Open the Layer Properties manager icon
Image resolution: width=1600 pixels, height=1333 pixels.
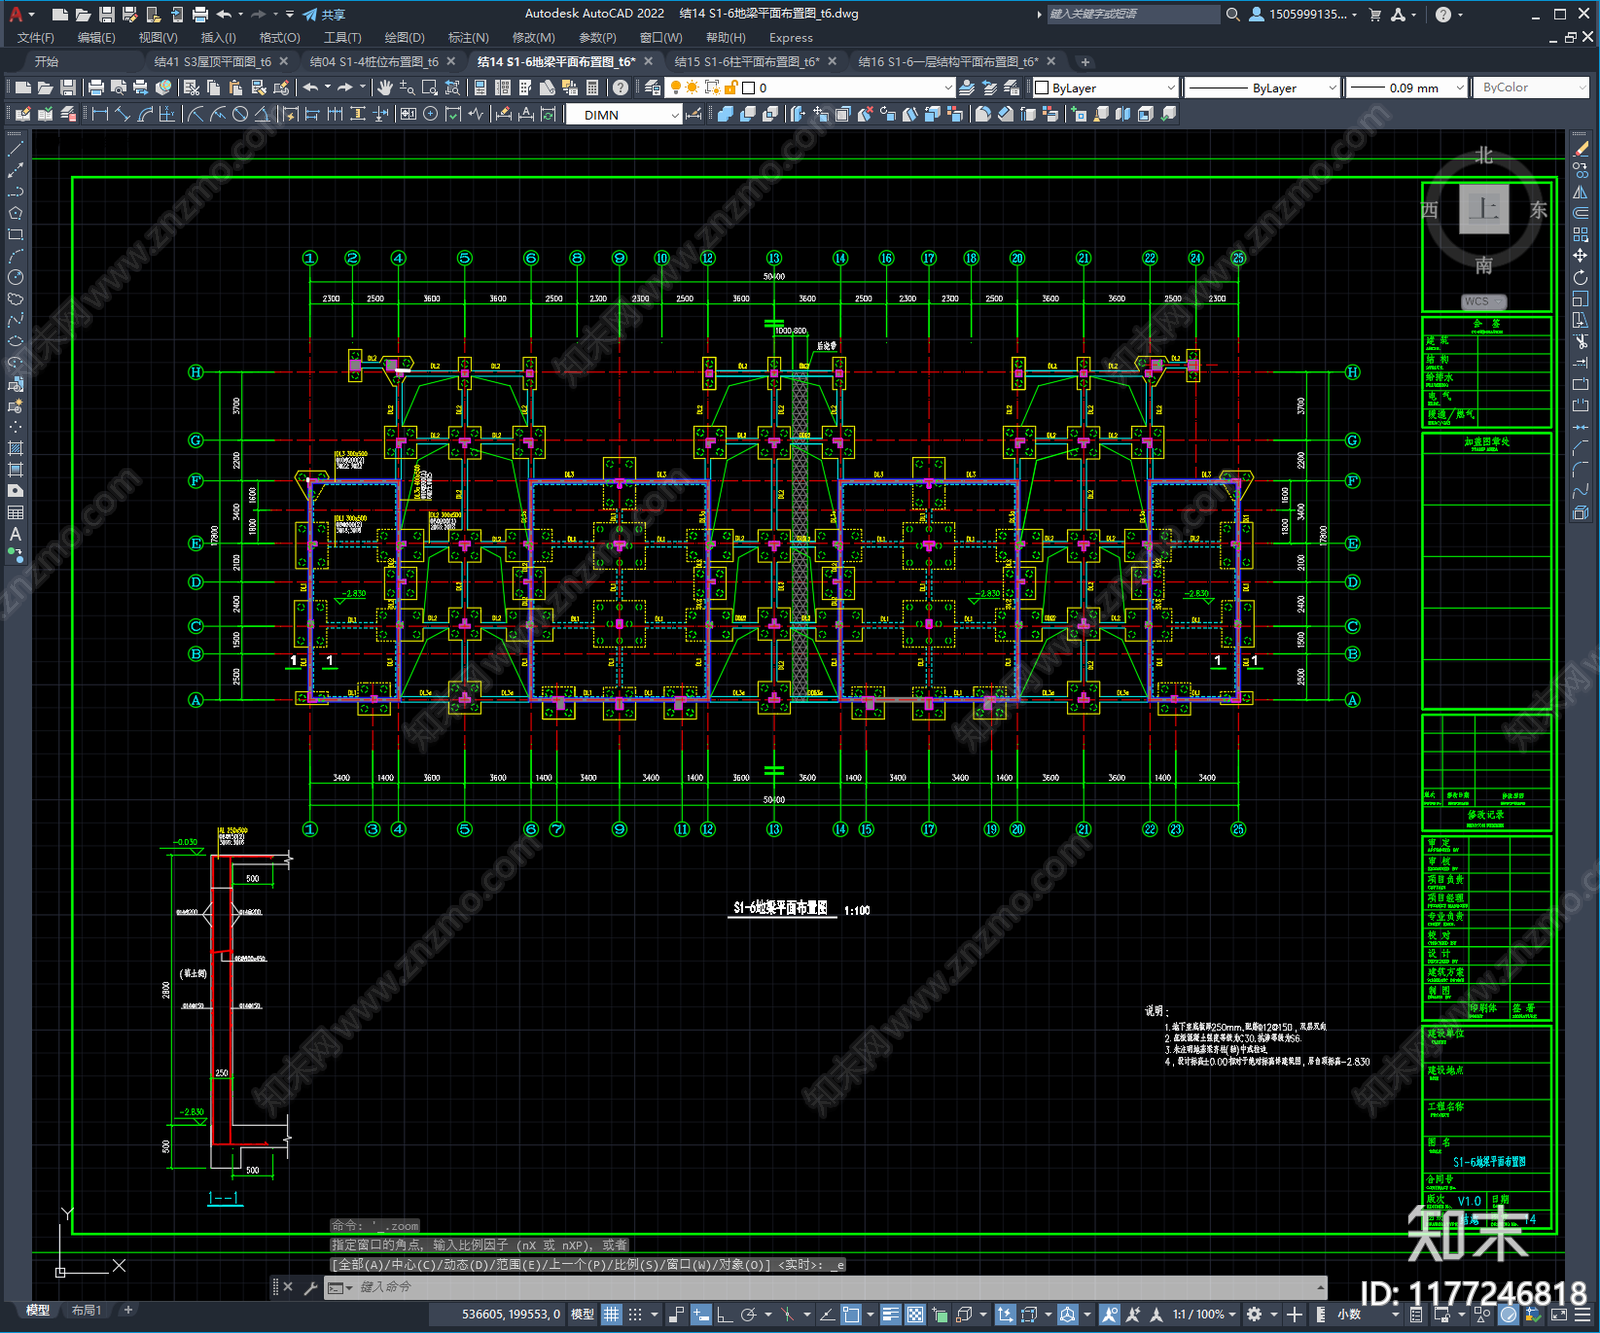tap(653, 88)
